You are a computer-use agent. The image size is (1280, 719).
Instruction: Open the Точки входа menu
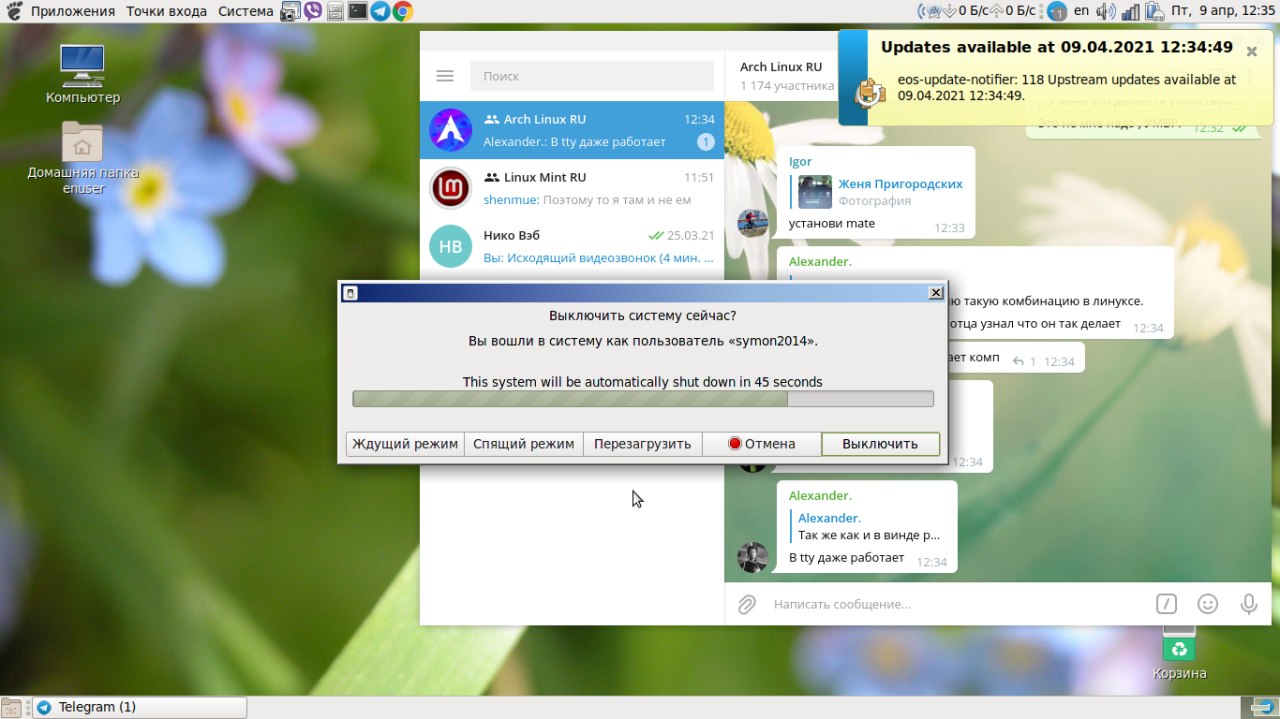167,12
